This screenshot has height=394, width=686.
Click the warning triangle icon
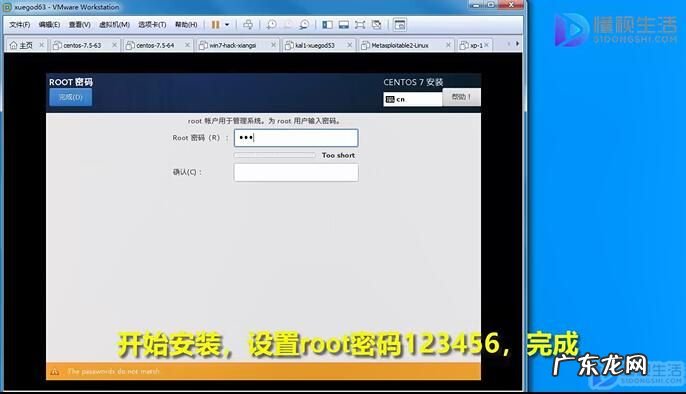point(55,372)
